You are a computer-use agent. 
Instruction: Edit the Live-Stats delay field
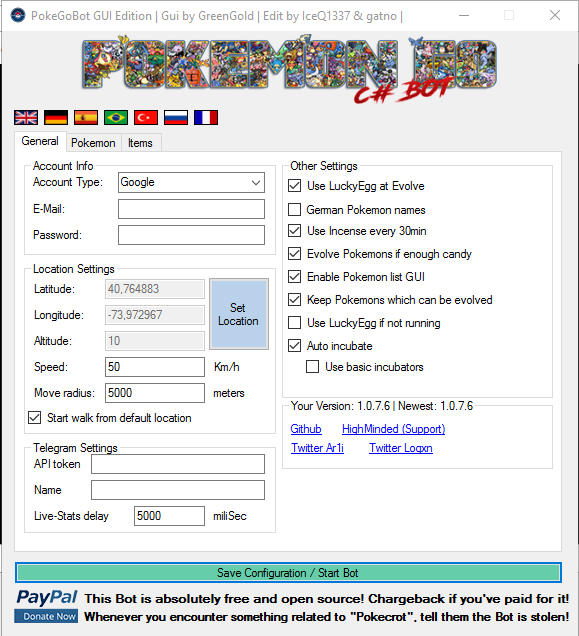(169, 516)
